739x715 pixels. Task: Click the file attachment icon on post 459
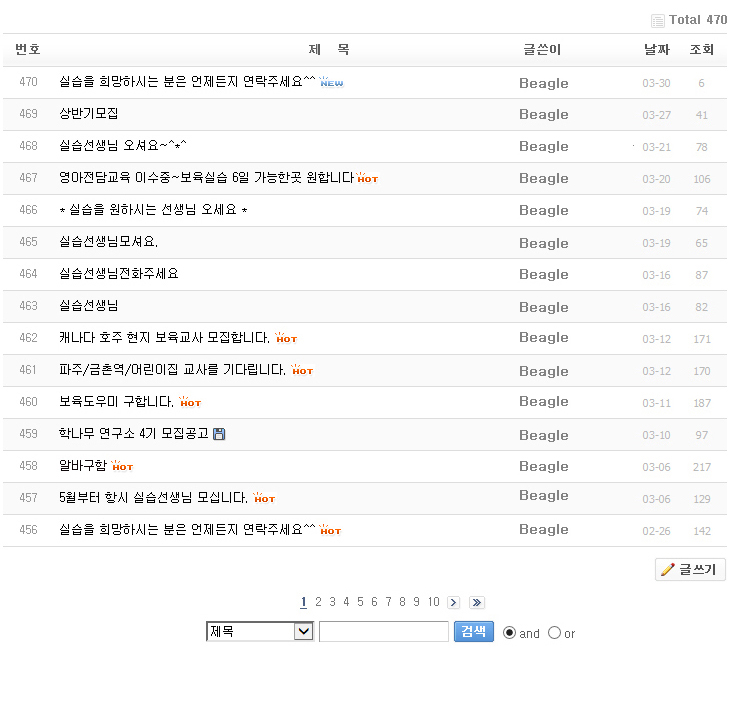tap(219, 434)
